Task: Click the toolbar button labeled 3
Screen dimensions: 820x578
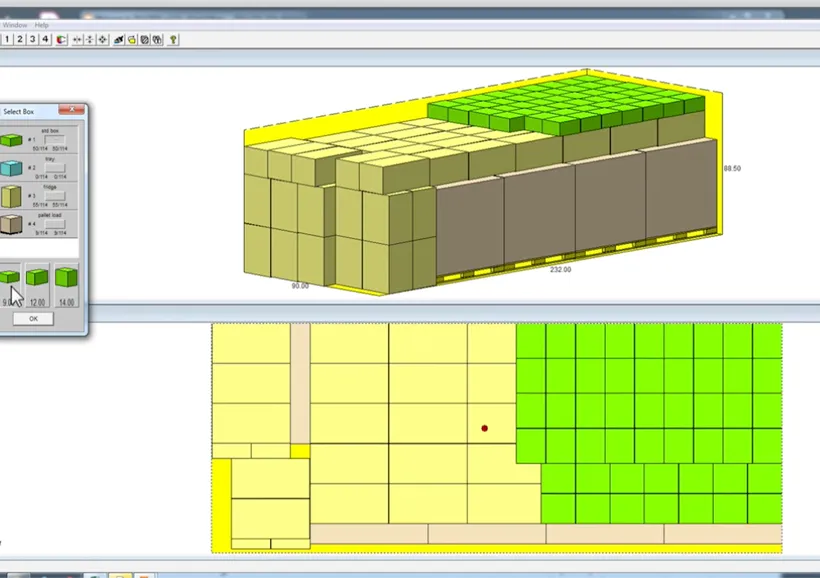Action: pyautogui.click(x=32, y=39)
